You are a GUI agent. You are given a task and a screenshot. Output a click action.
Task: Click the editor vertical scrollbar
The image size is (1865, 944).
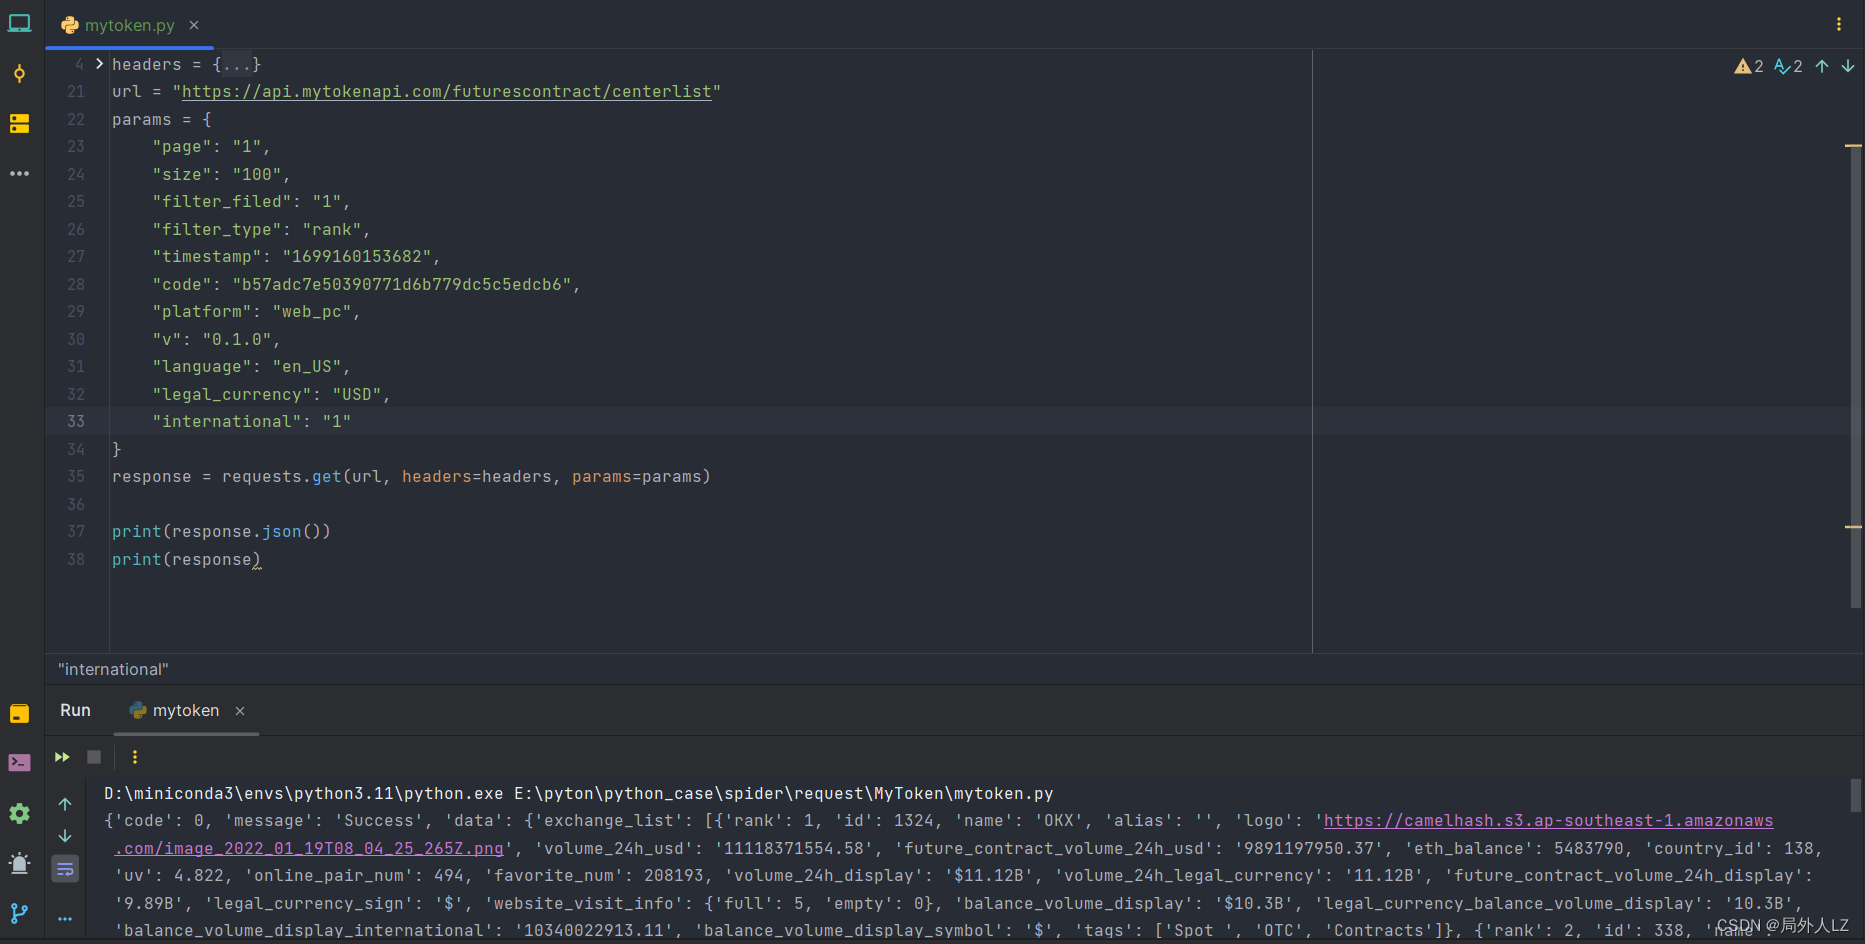(x=1855, y=375)
